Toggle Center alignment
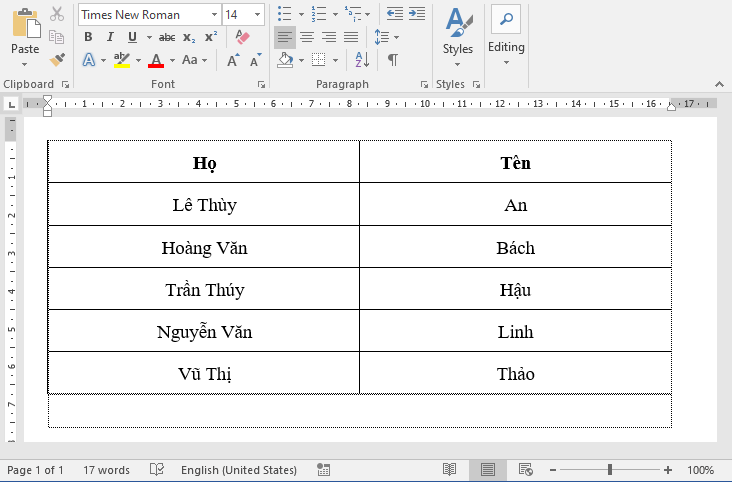 [307, 37]
